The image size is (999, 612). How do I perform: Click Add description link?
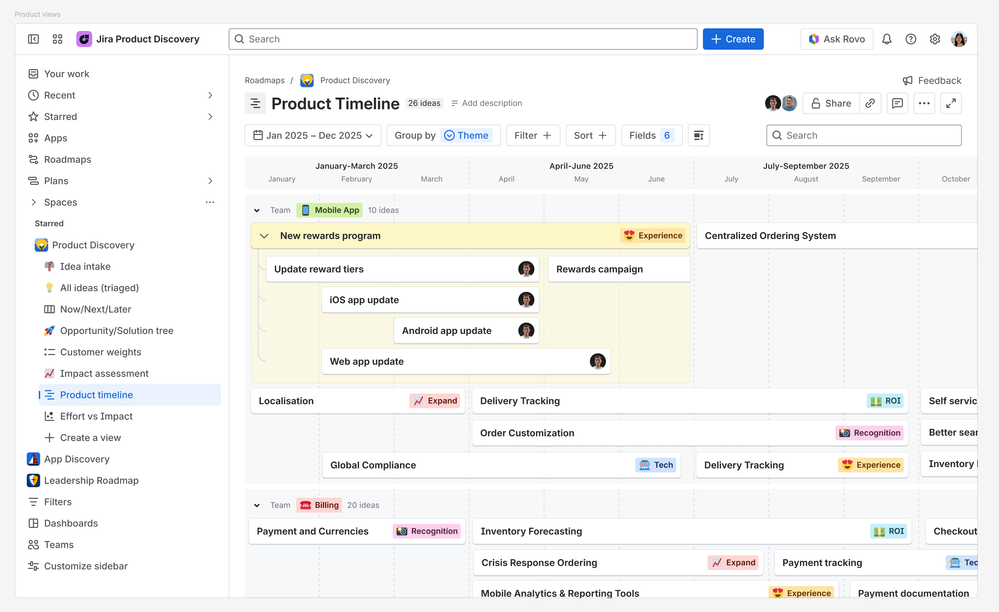point(487,103)
